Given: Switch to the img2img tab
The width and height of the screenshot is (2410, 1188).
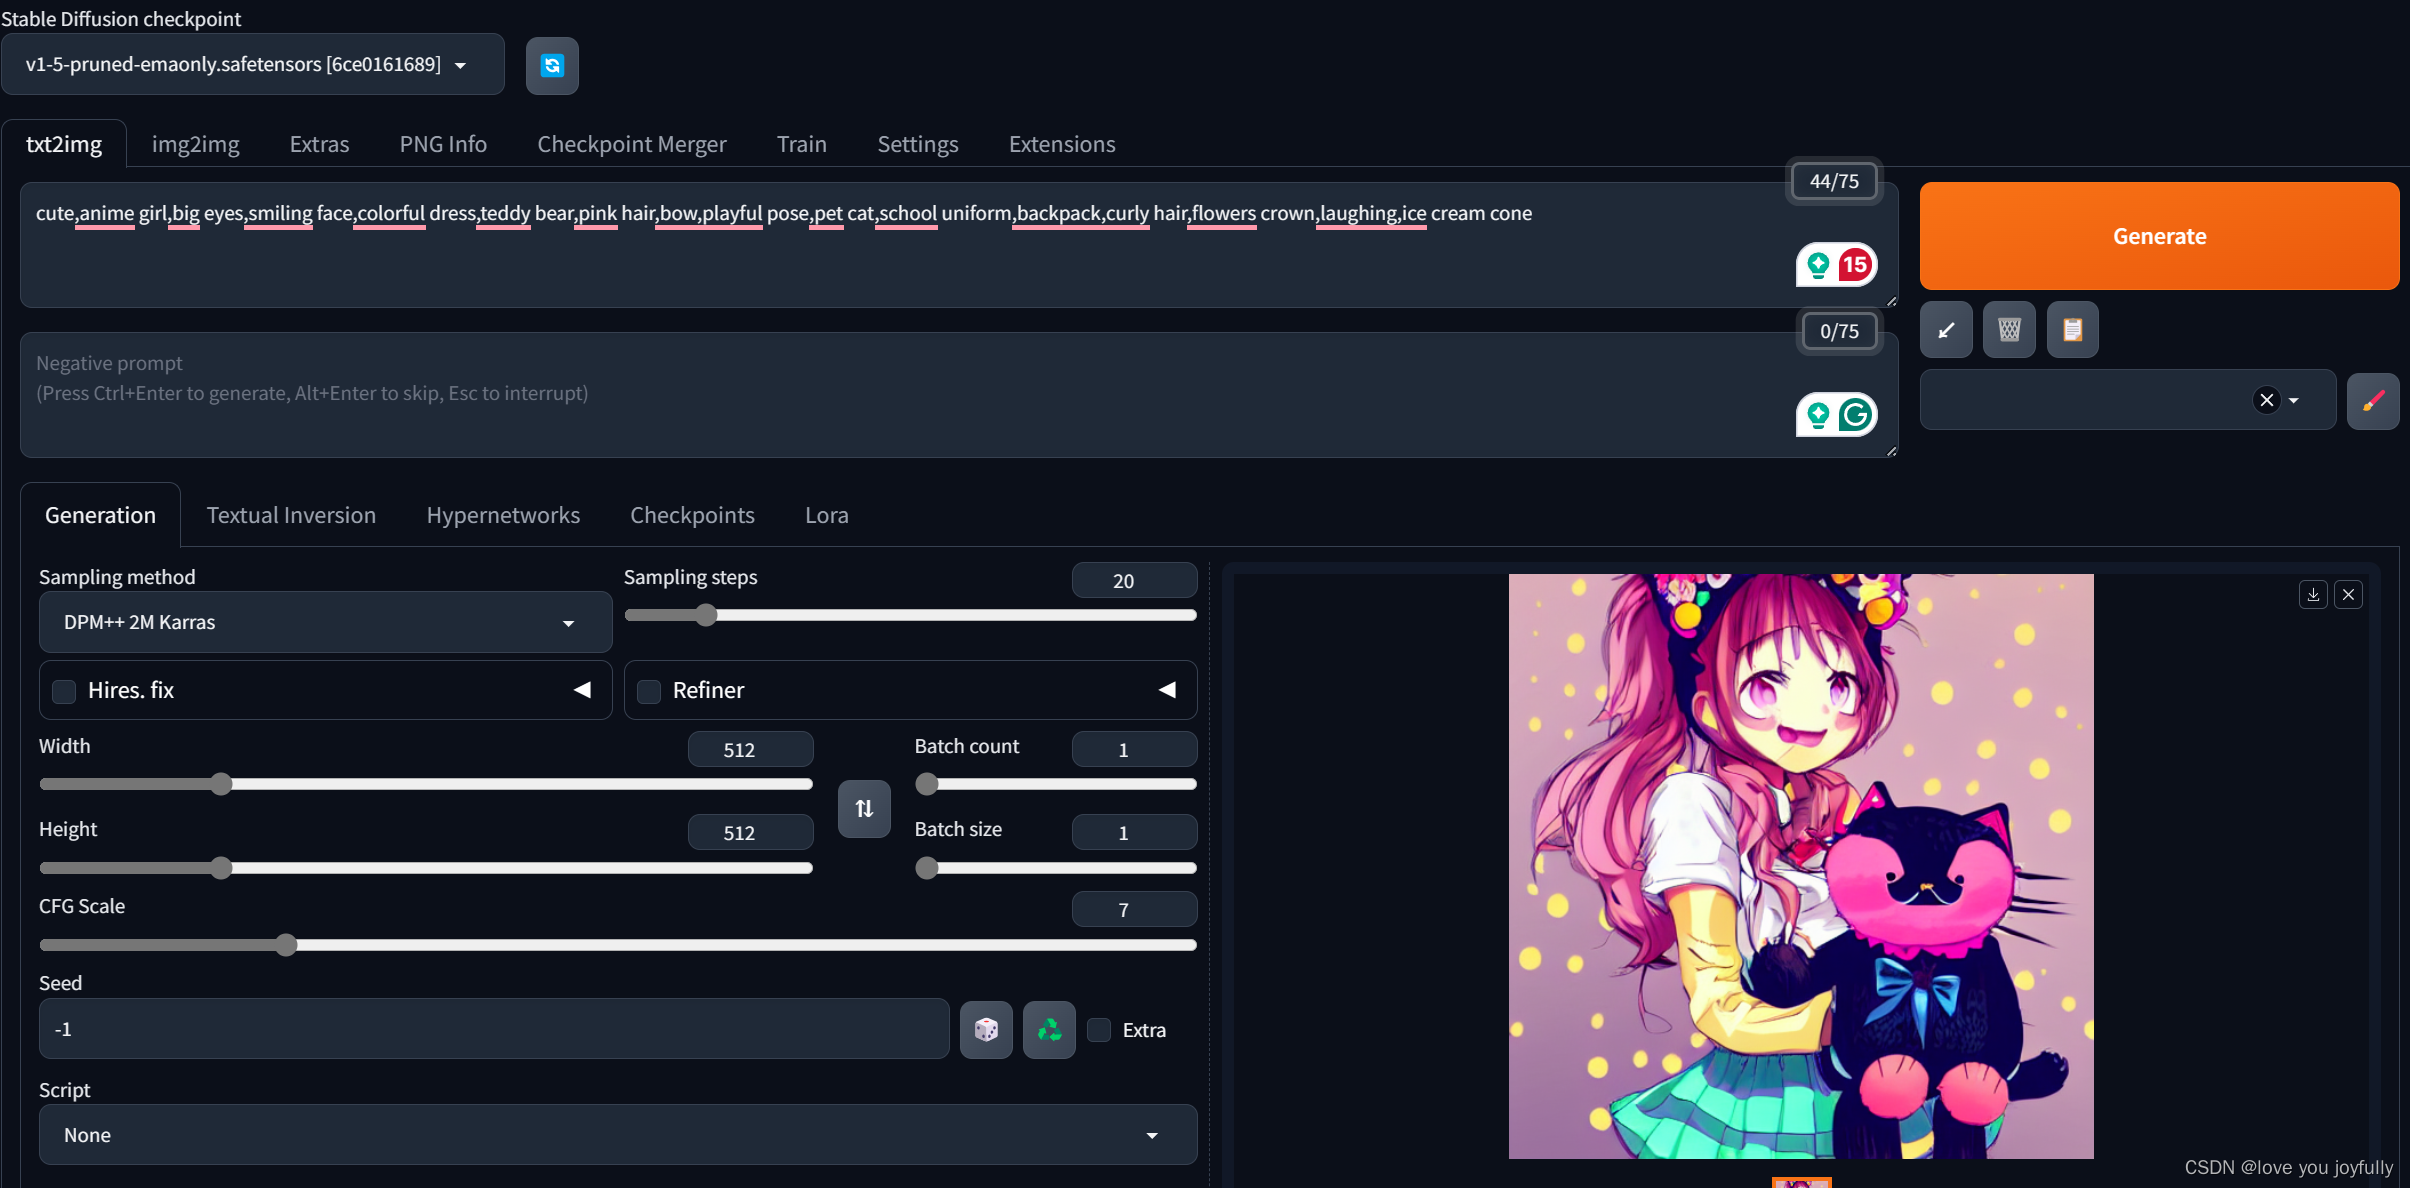Looking at the screenshot, I should click(x=195, y=144).
